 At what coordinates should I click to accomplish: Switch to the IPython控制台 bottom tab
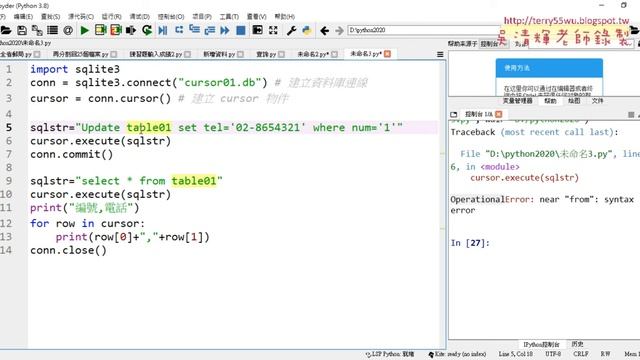click(x=541, y=344)
